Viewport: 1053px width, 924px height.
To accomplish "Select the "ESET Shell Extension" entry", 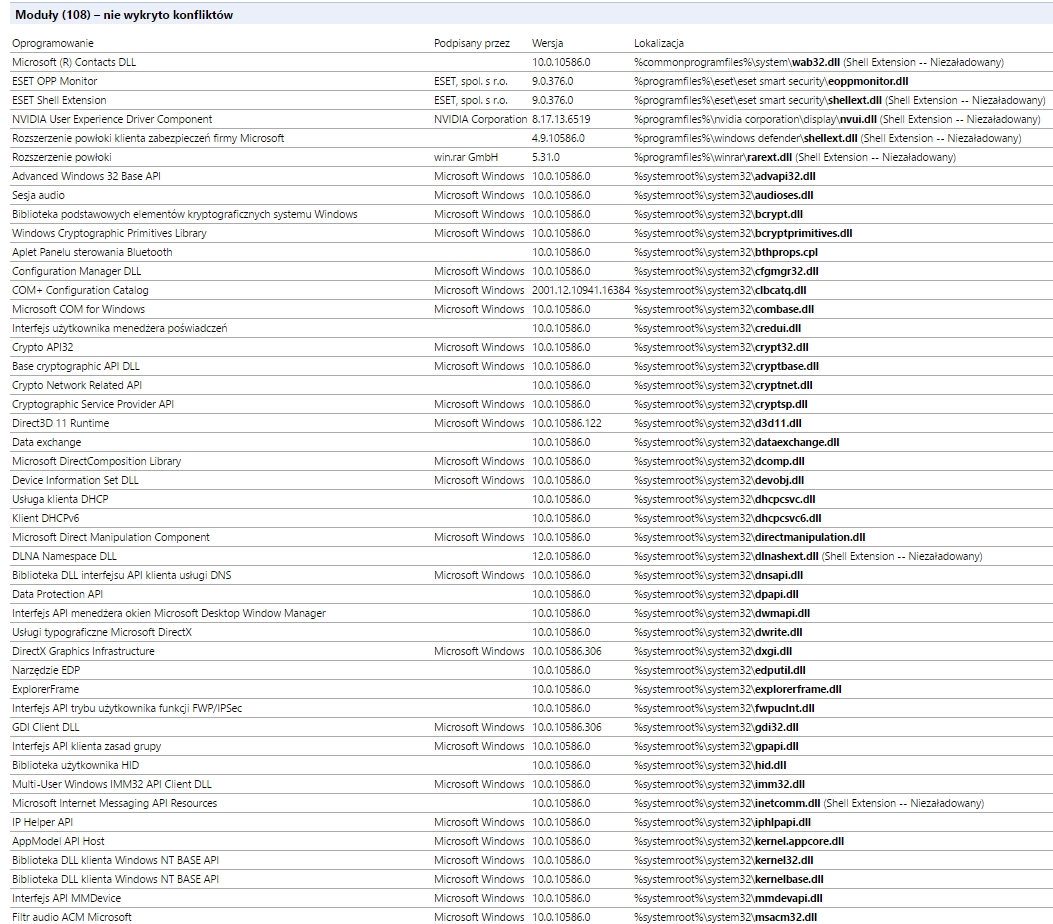I will (59, 100).
